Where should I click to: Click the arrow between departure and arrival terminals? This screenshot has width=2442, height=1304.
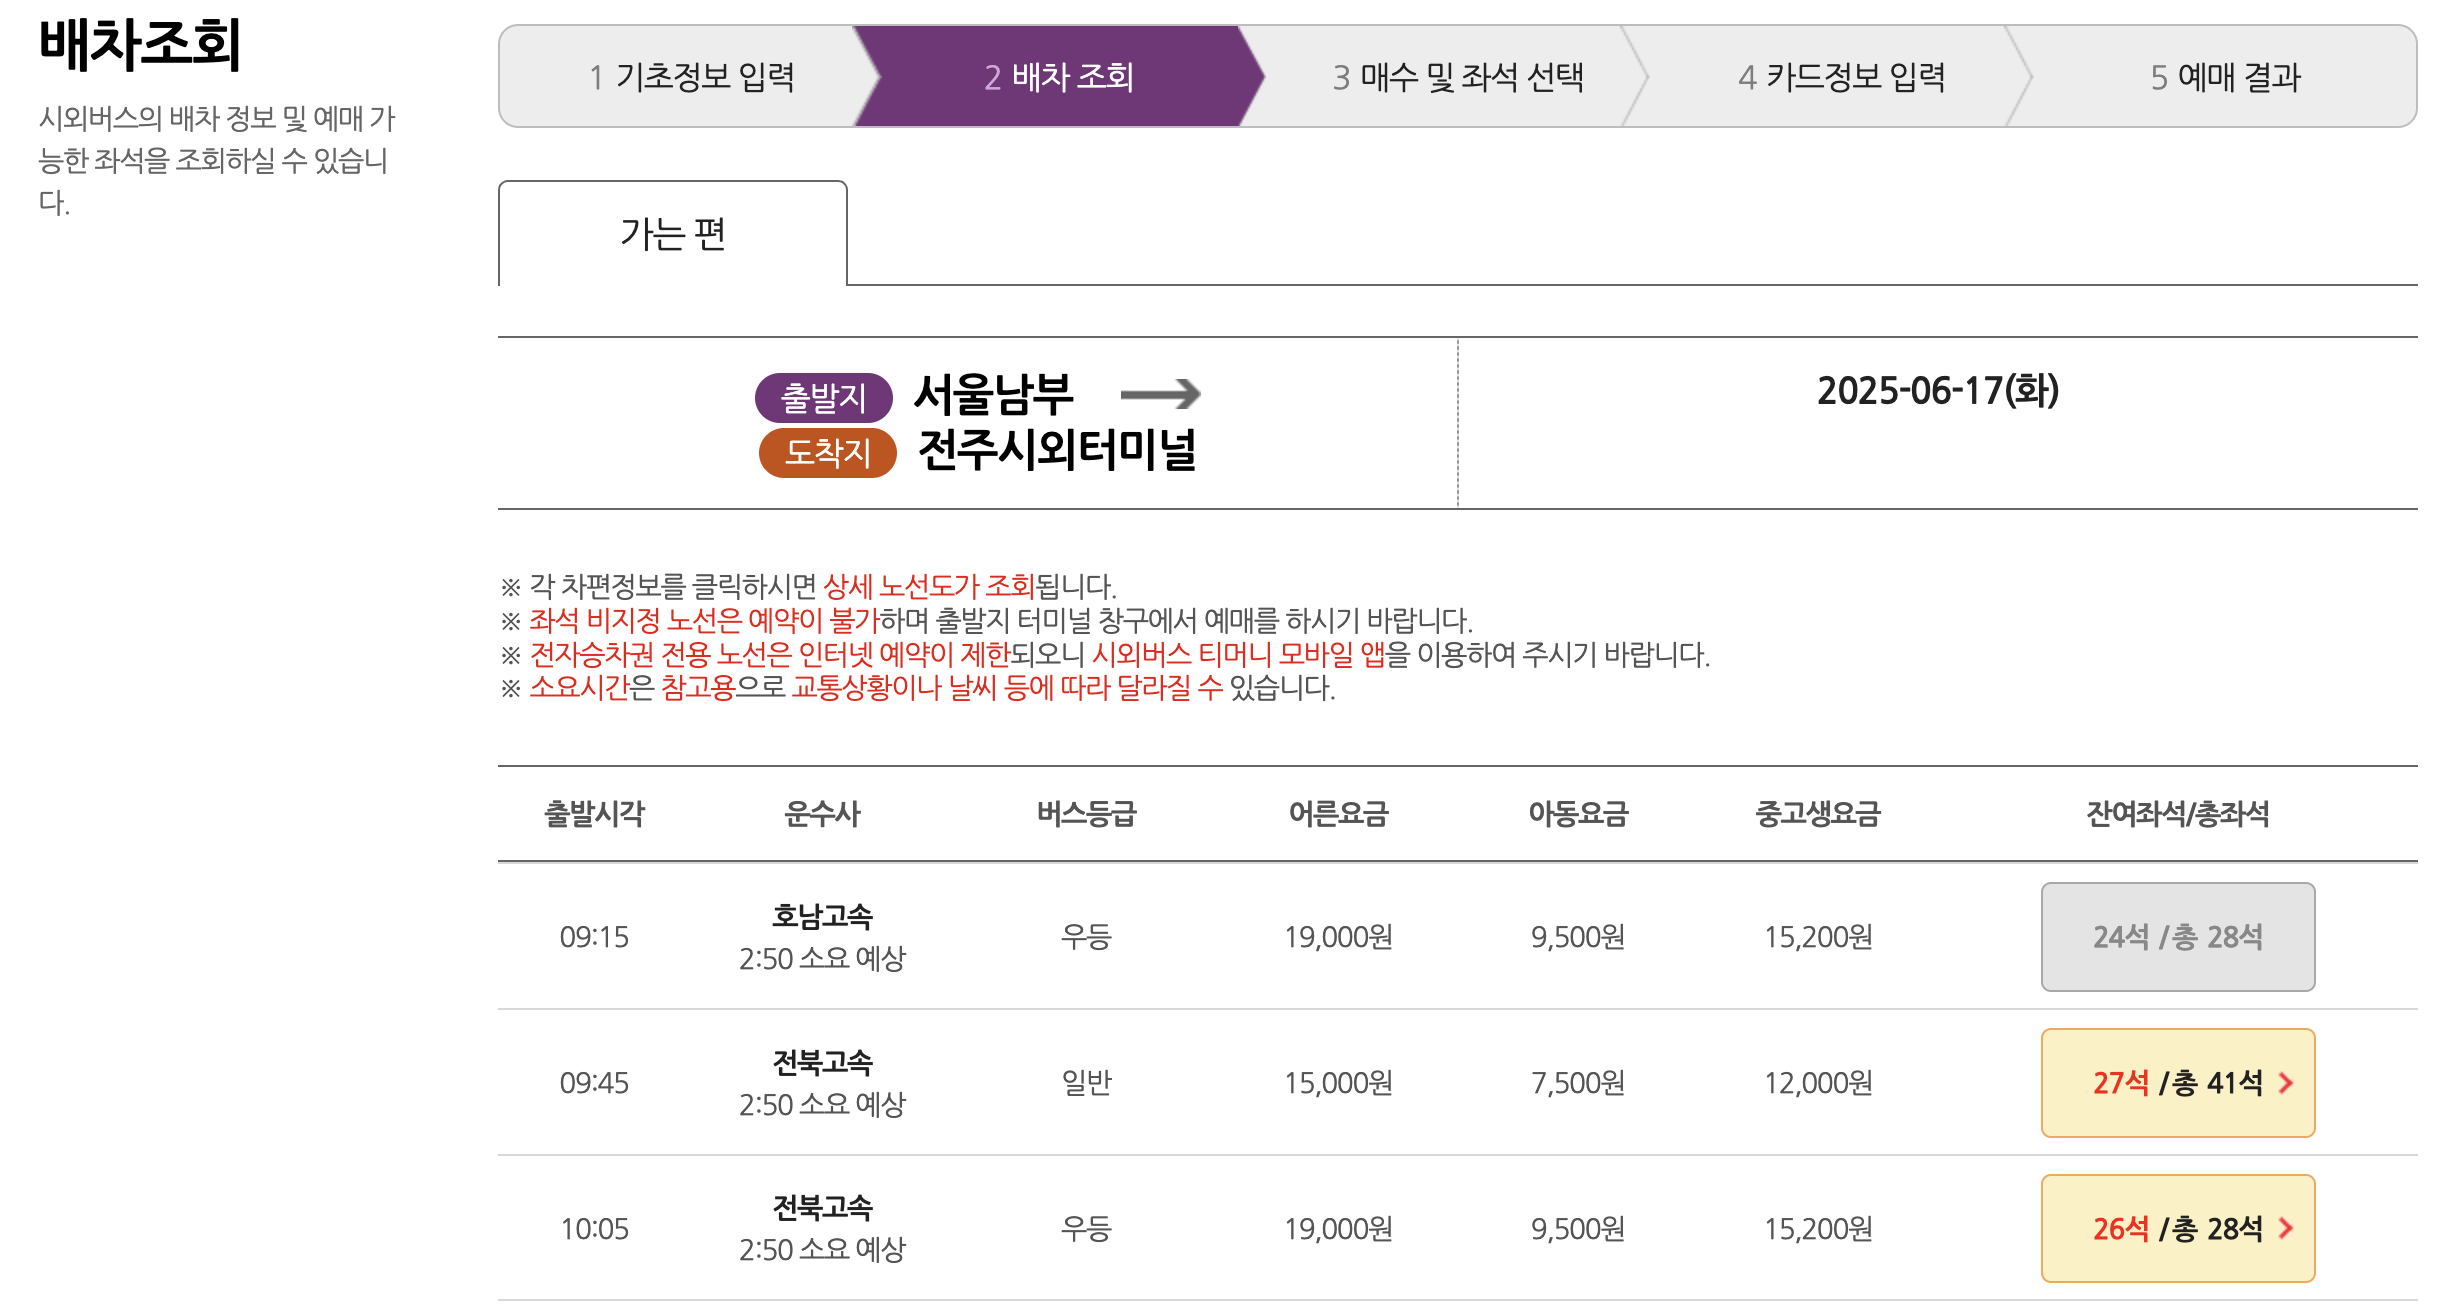pos(1172,394)
